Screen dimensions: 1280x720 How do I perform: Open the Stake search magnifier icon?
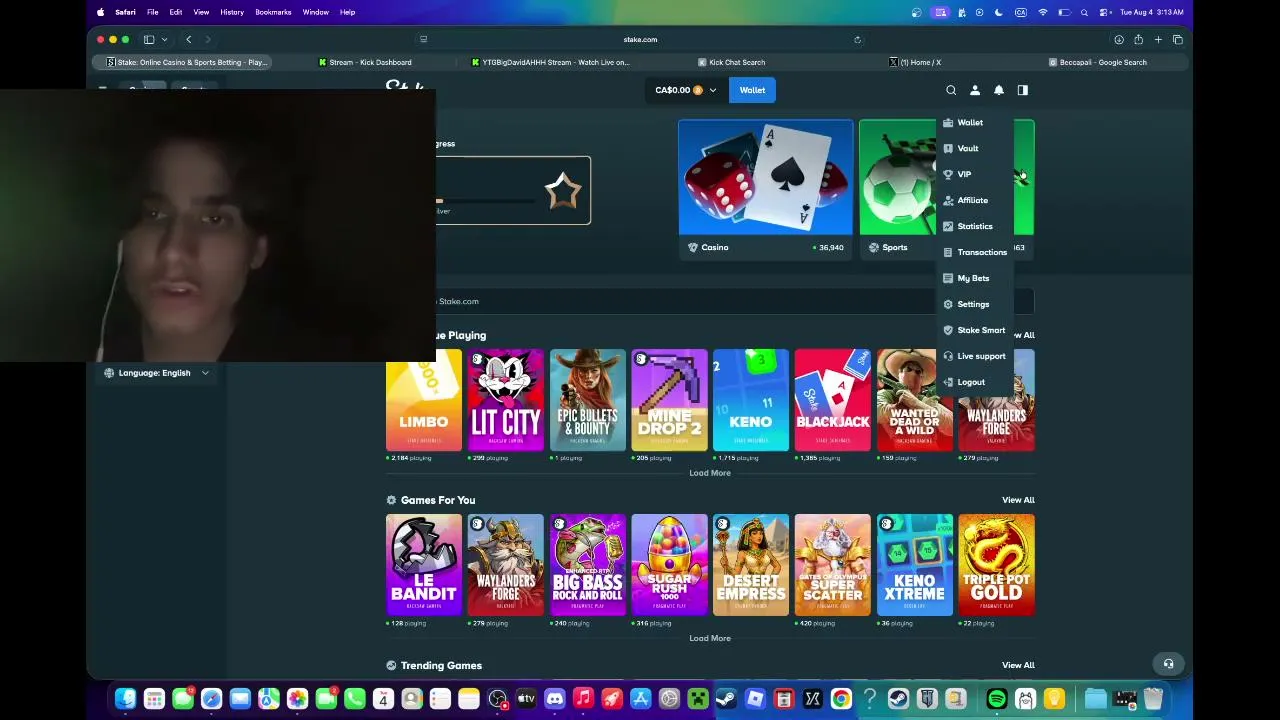(951, 90)
